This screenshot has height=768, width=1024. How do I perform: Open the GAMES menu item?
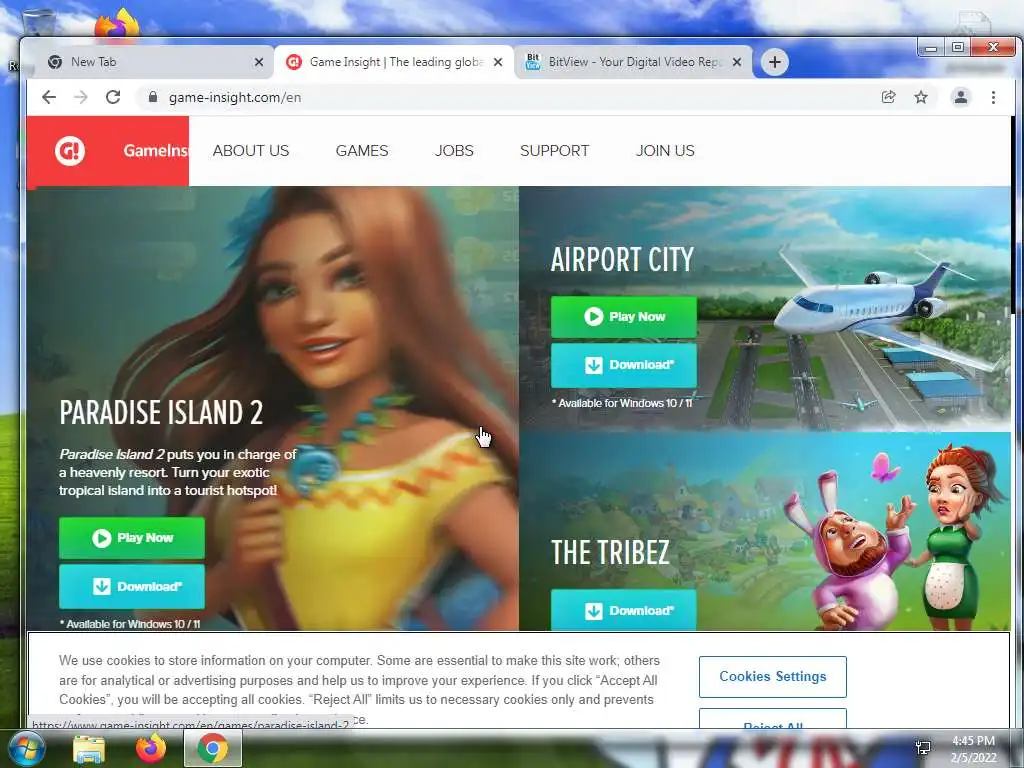coord(362,151)
